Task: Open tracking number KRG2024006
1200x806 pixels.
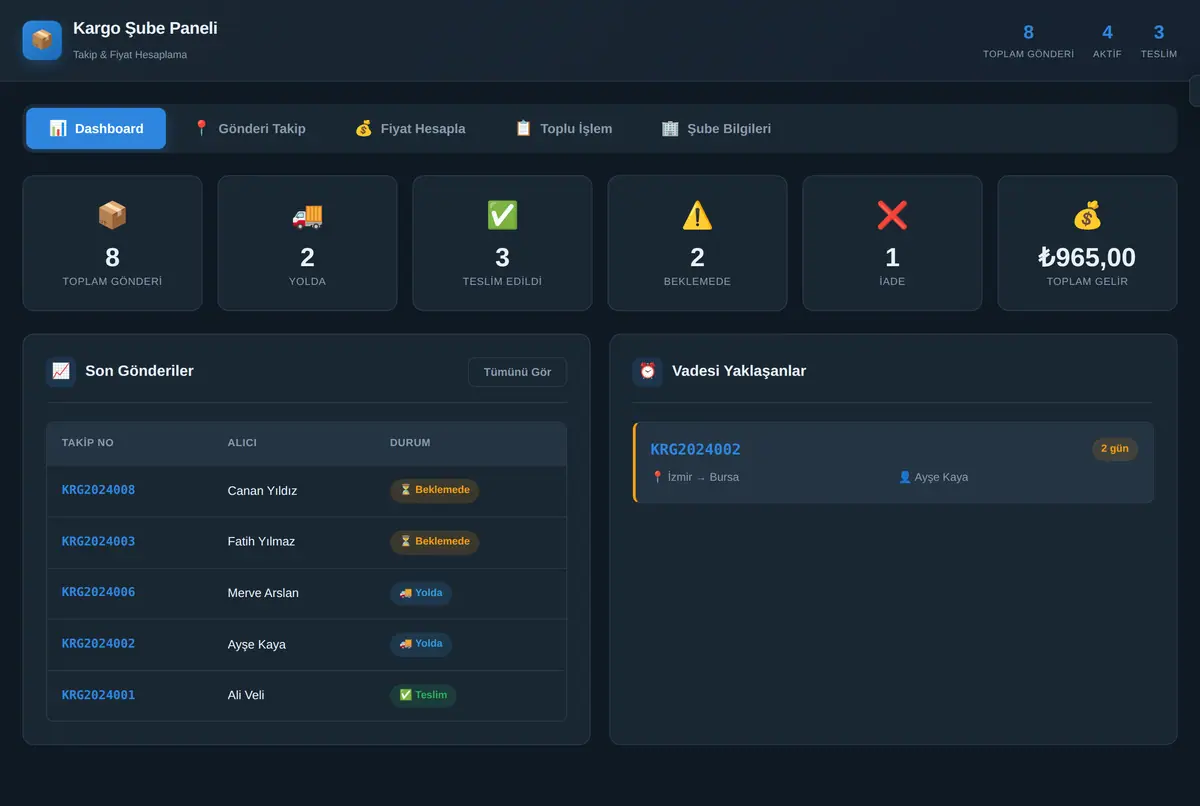Action: click(x=98, y=592)
